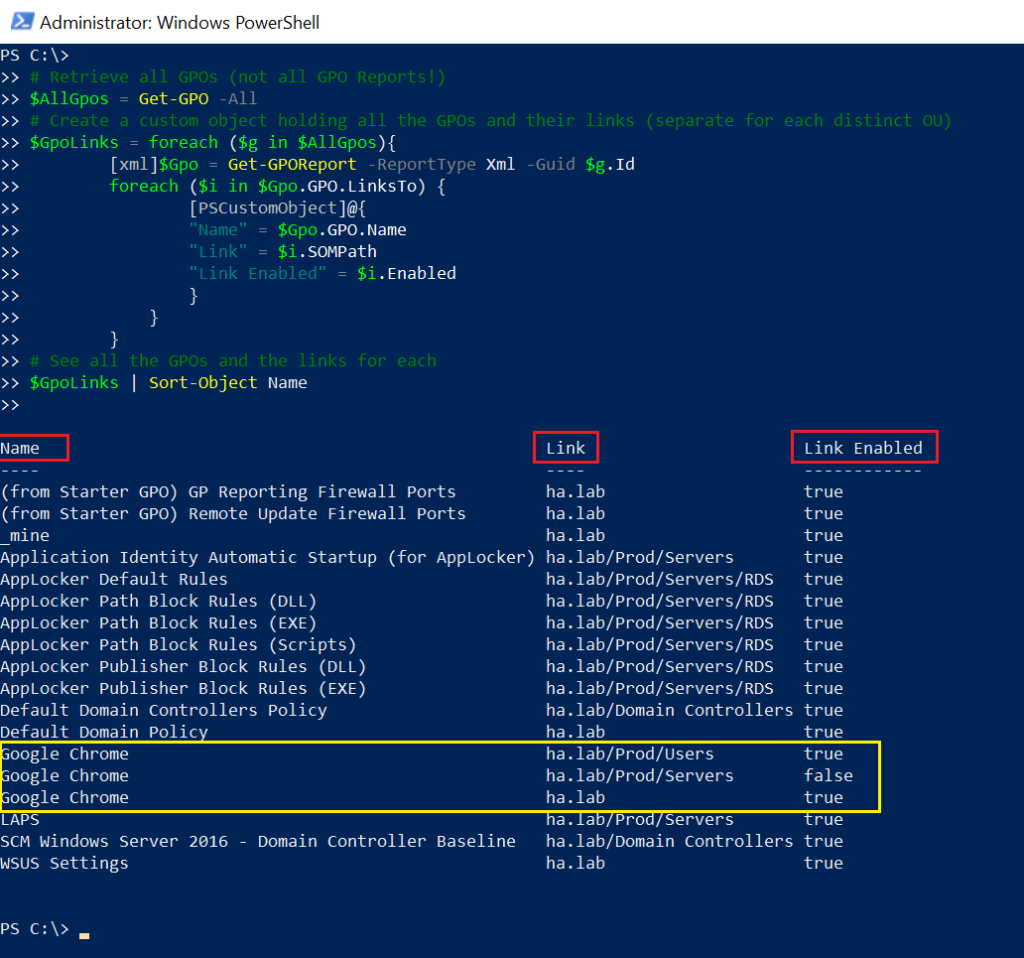The width and height of the screenshot is (1024, 958).
Task: Click the comment '# Retrieve all GPOs' line
Action: [238, 77]
